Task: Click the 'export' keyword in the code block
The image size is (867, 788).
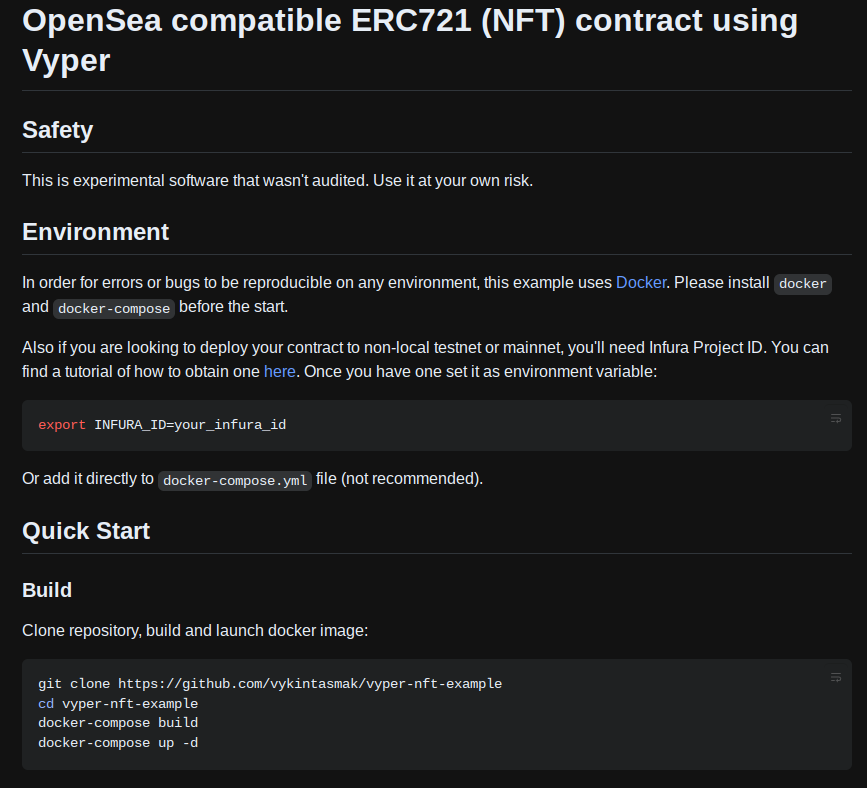Action: coord(62,425)
